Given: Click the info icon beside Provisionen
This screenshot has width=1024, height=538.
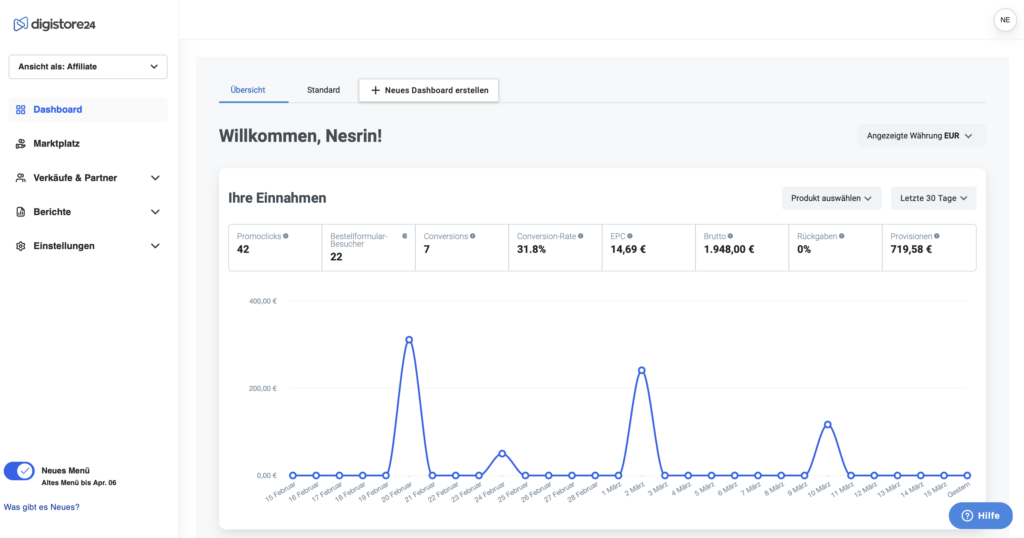Looking at the screenshot, I should 936,236.
